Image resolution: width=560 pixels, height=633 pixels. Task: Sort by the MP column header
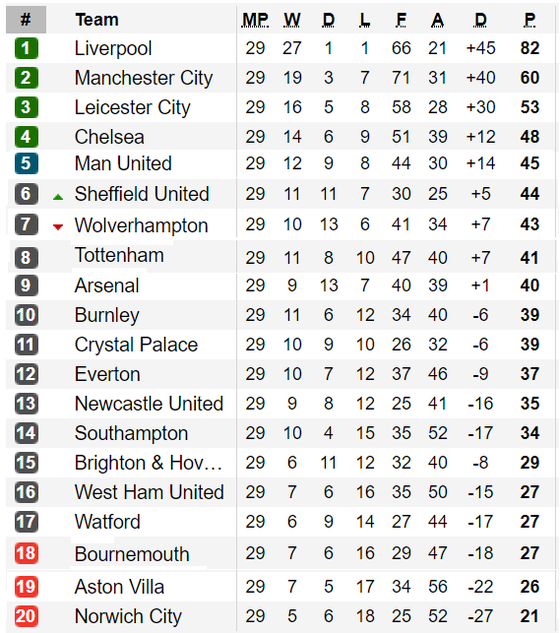coord(255,20)
